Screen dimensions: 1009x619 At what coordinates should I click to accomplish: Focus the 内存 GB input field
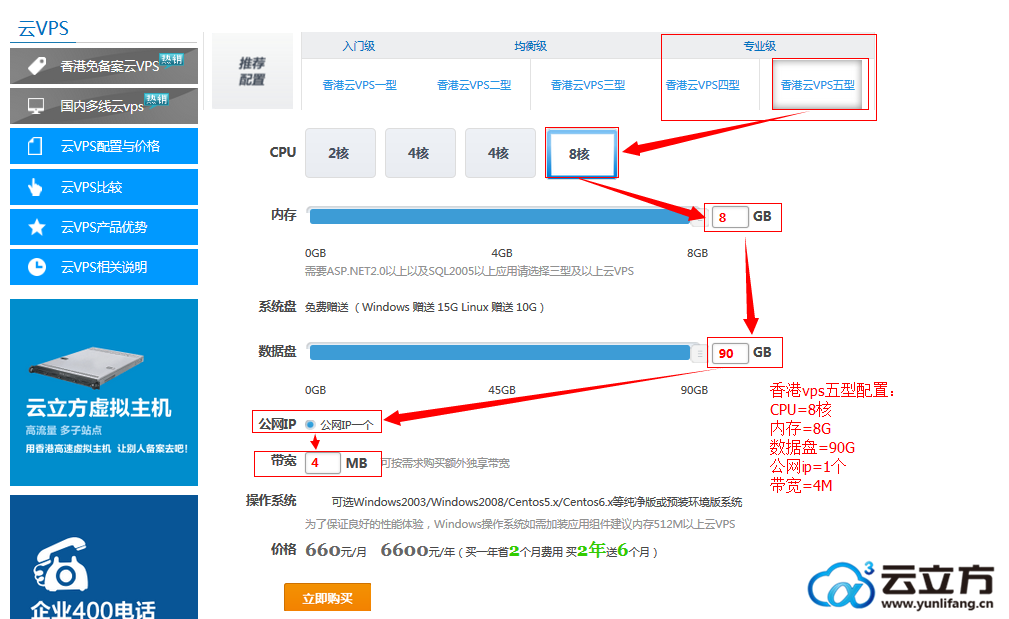730,217
